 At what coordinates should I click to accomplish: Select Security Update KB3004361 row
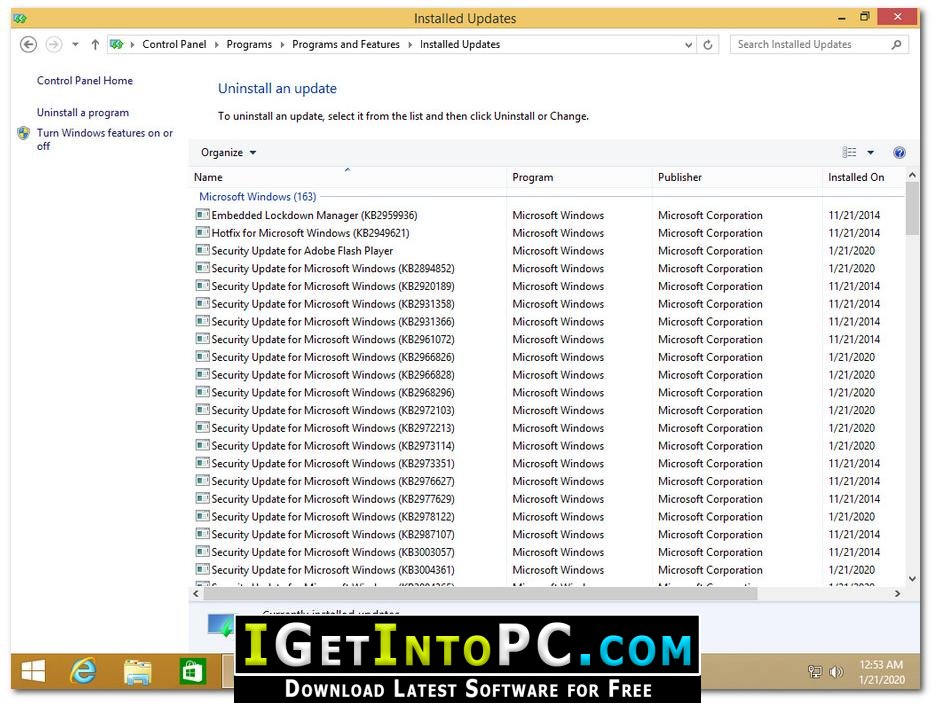tap(546, 570)
